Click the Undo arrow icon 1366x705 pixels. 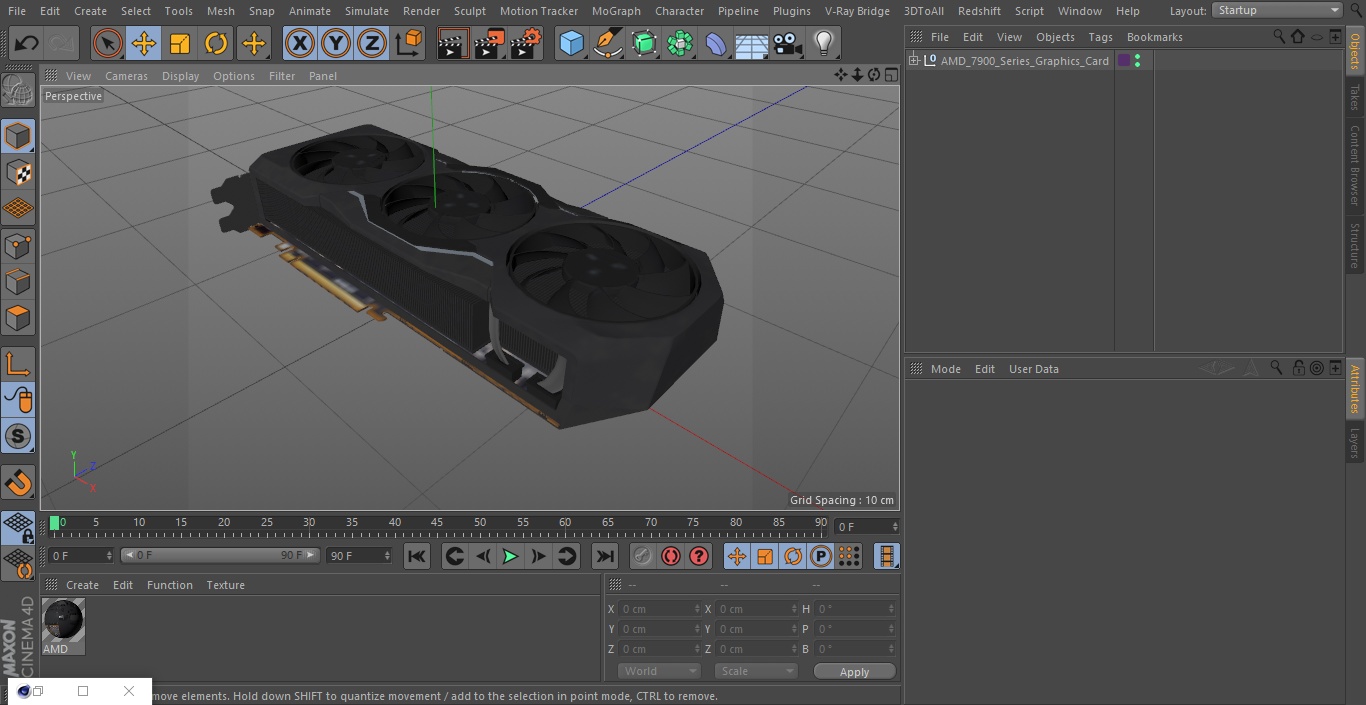click(x=27, y=43)
